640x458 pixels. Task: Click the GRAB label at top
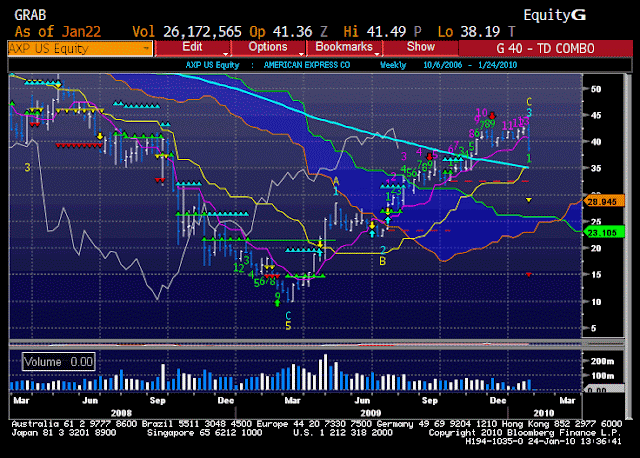point(30,15)
